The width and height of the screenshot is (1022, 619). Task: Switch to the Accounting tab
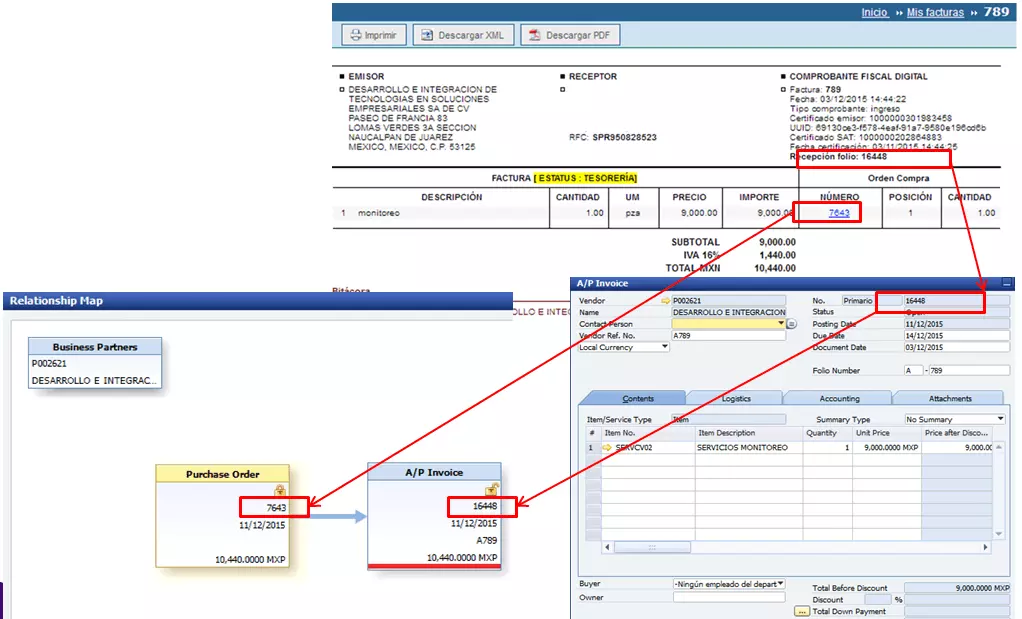[839, 398]
